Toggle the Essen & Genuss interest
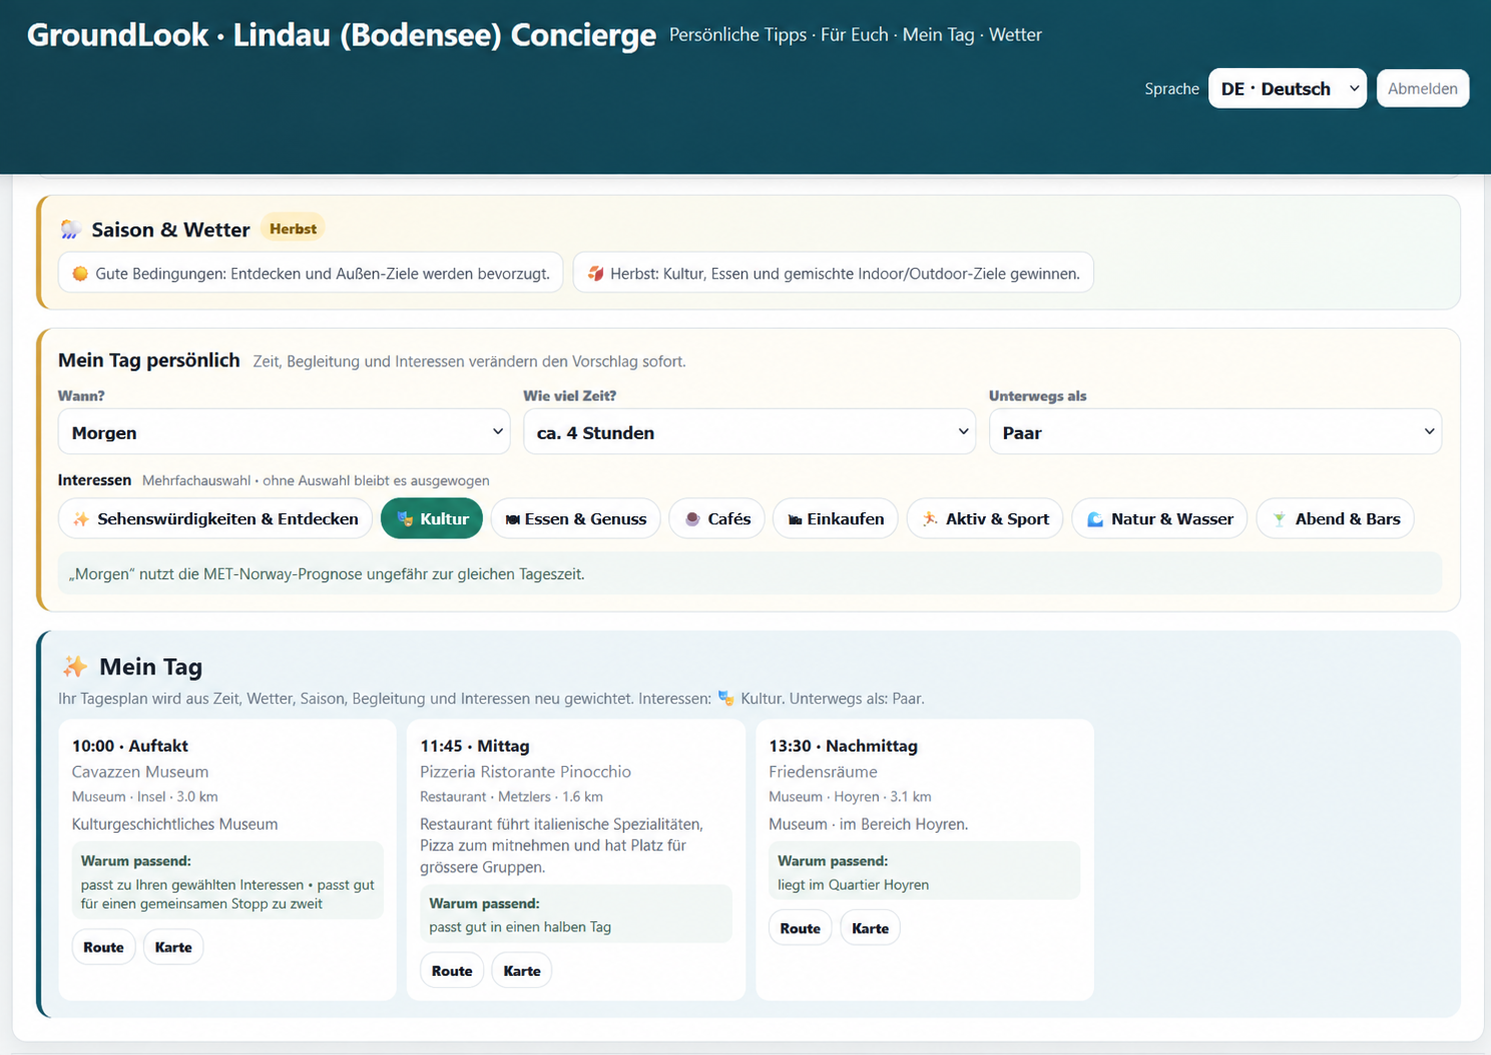The image size is (1491, 1055). 576,518
